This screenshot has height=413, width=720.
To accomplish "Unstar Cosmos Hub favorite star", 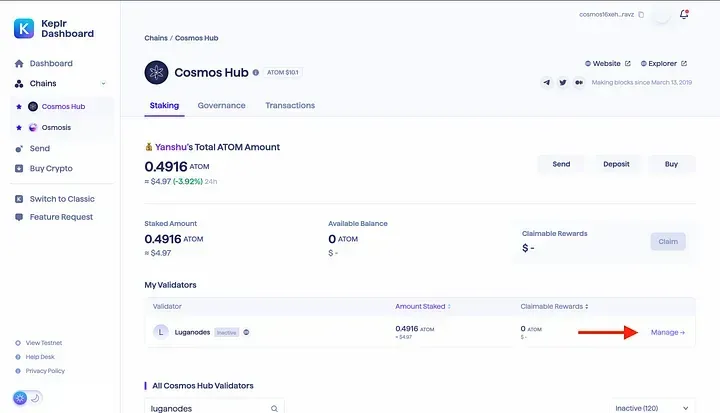I will pos(19,107).
